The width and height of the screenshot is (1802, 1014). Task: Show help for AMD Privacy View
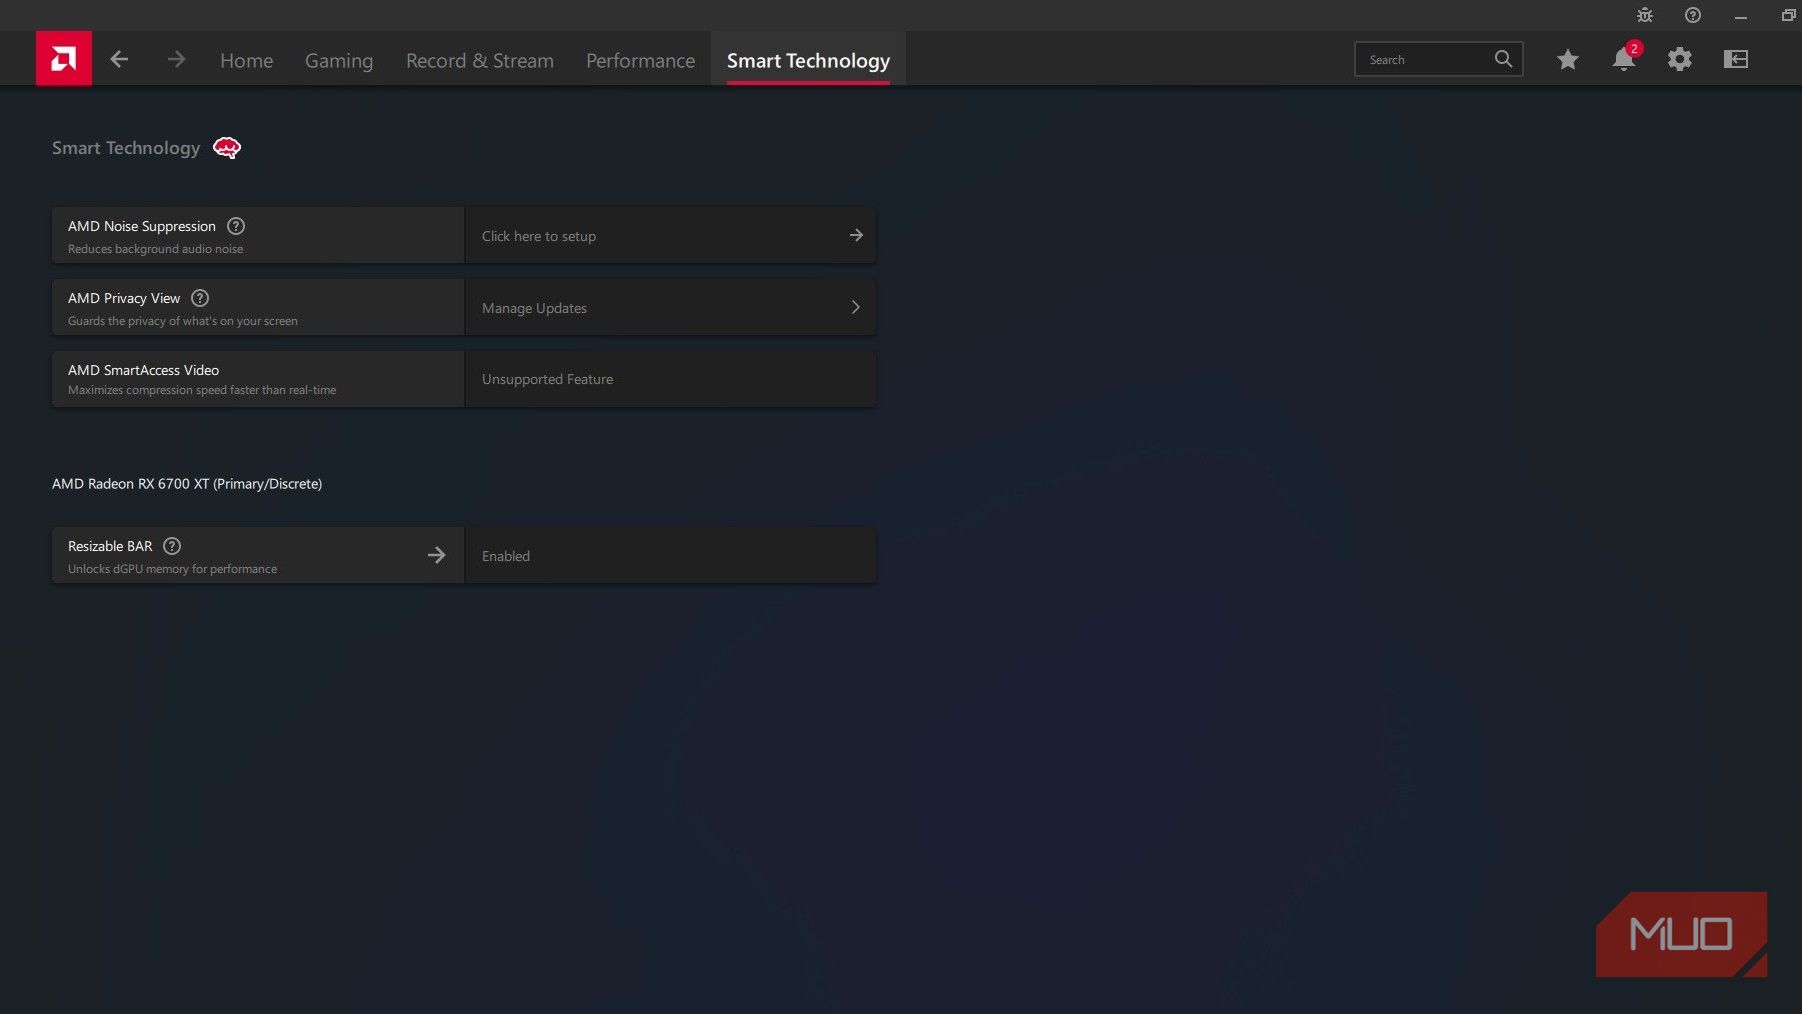pyautogui.click(x=200, y=298)
